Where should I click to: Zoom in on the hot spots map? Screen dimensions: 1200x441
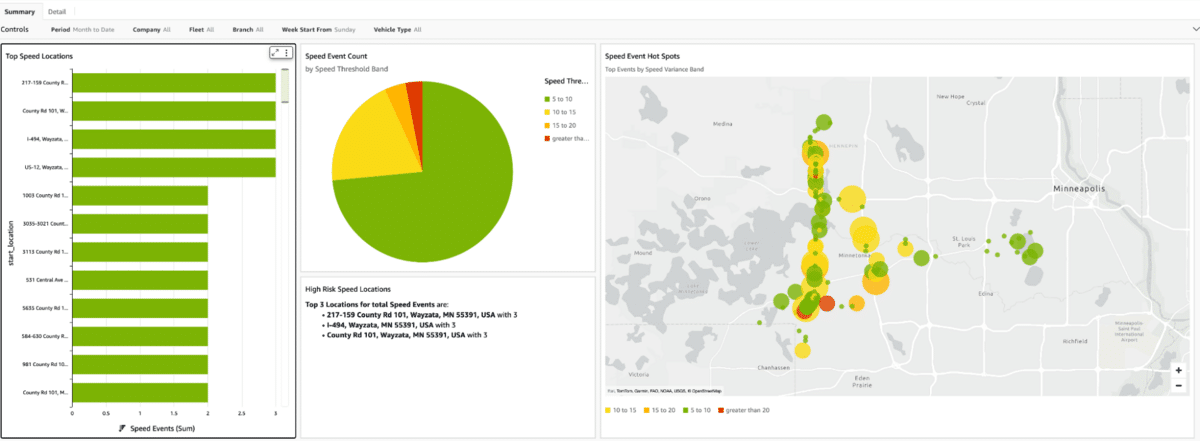(x=1179, y=369)
